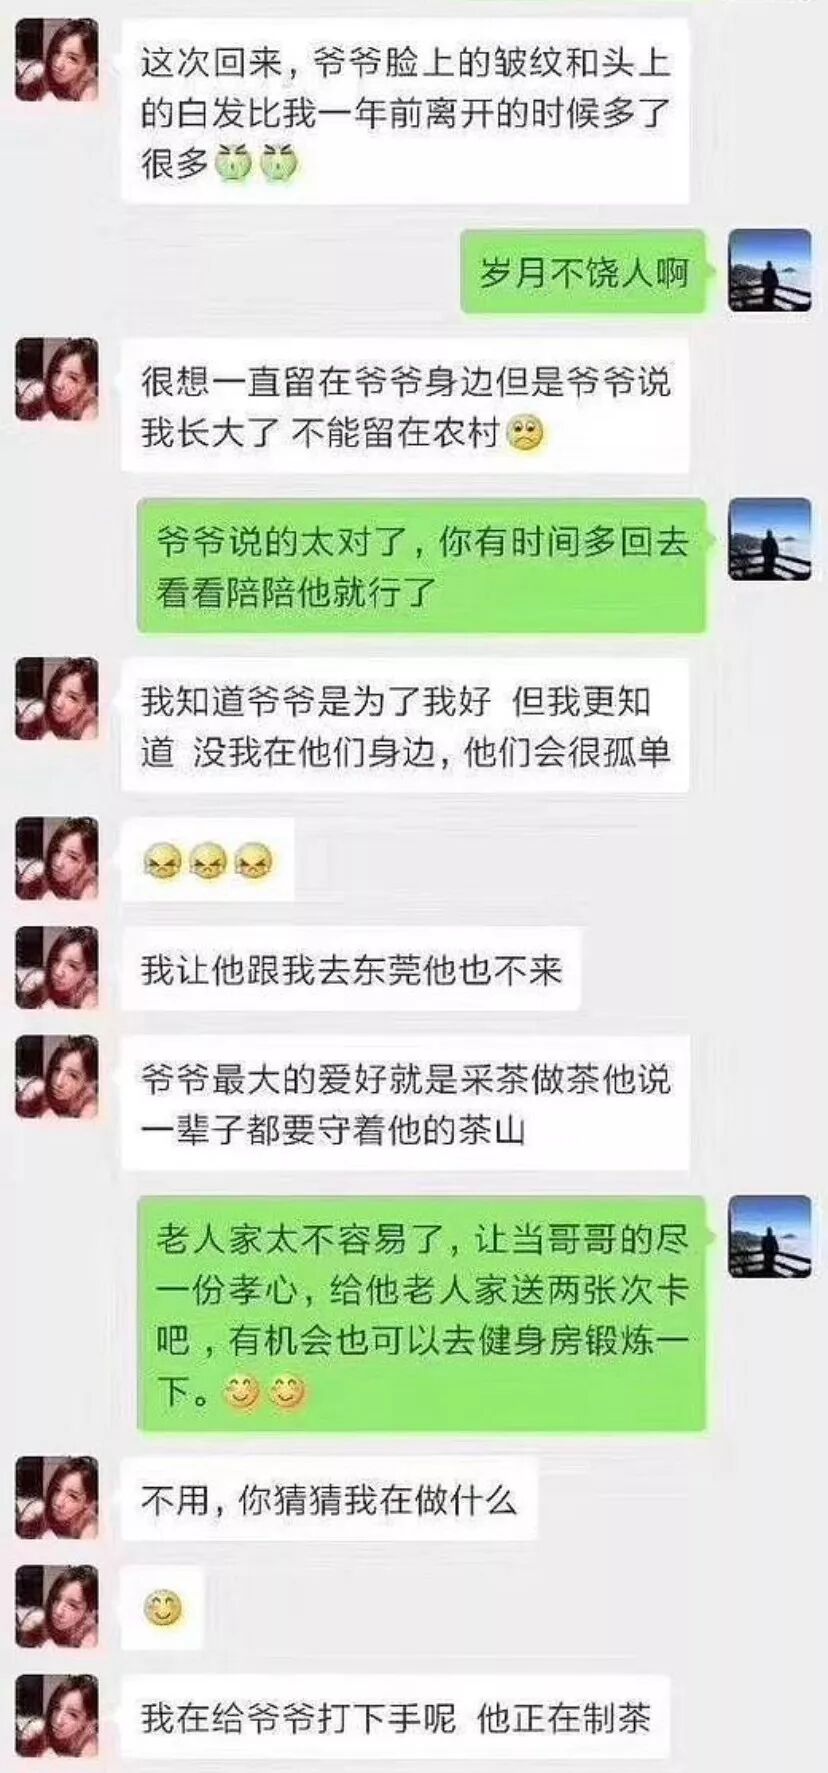Click the green bubble saying 岁月不饶人啊

(585, 271)
